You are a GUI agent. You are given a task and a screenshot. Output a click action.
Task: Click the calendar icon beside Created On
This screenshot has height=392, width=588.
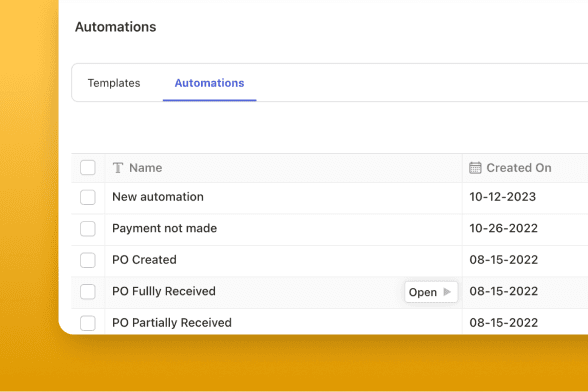point(475,168)
